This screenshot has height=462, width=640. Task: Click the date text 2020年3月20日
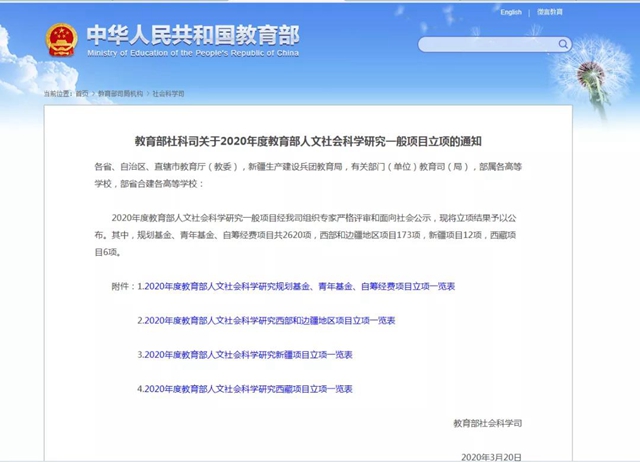point(491,457)
